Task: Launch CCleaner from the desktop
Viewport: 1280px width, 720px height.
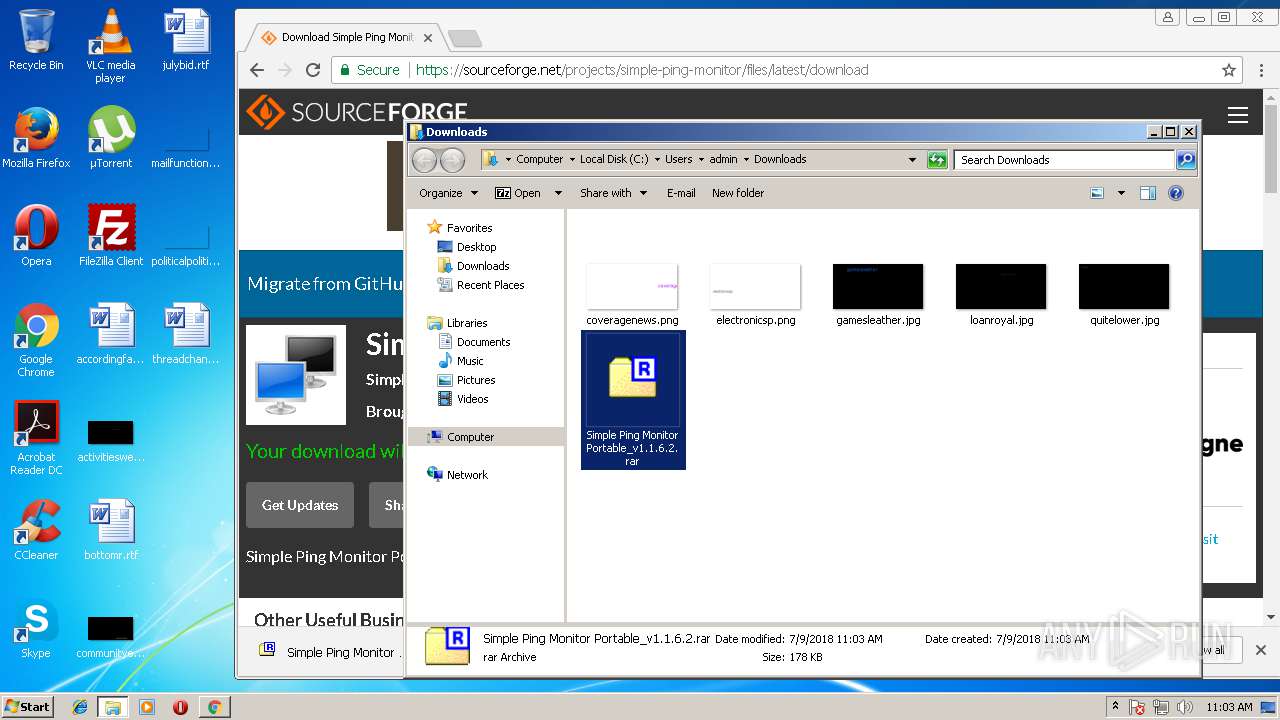Action: [x=36, y=530]
